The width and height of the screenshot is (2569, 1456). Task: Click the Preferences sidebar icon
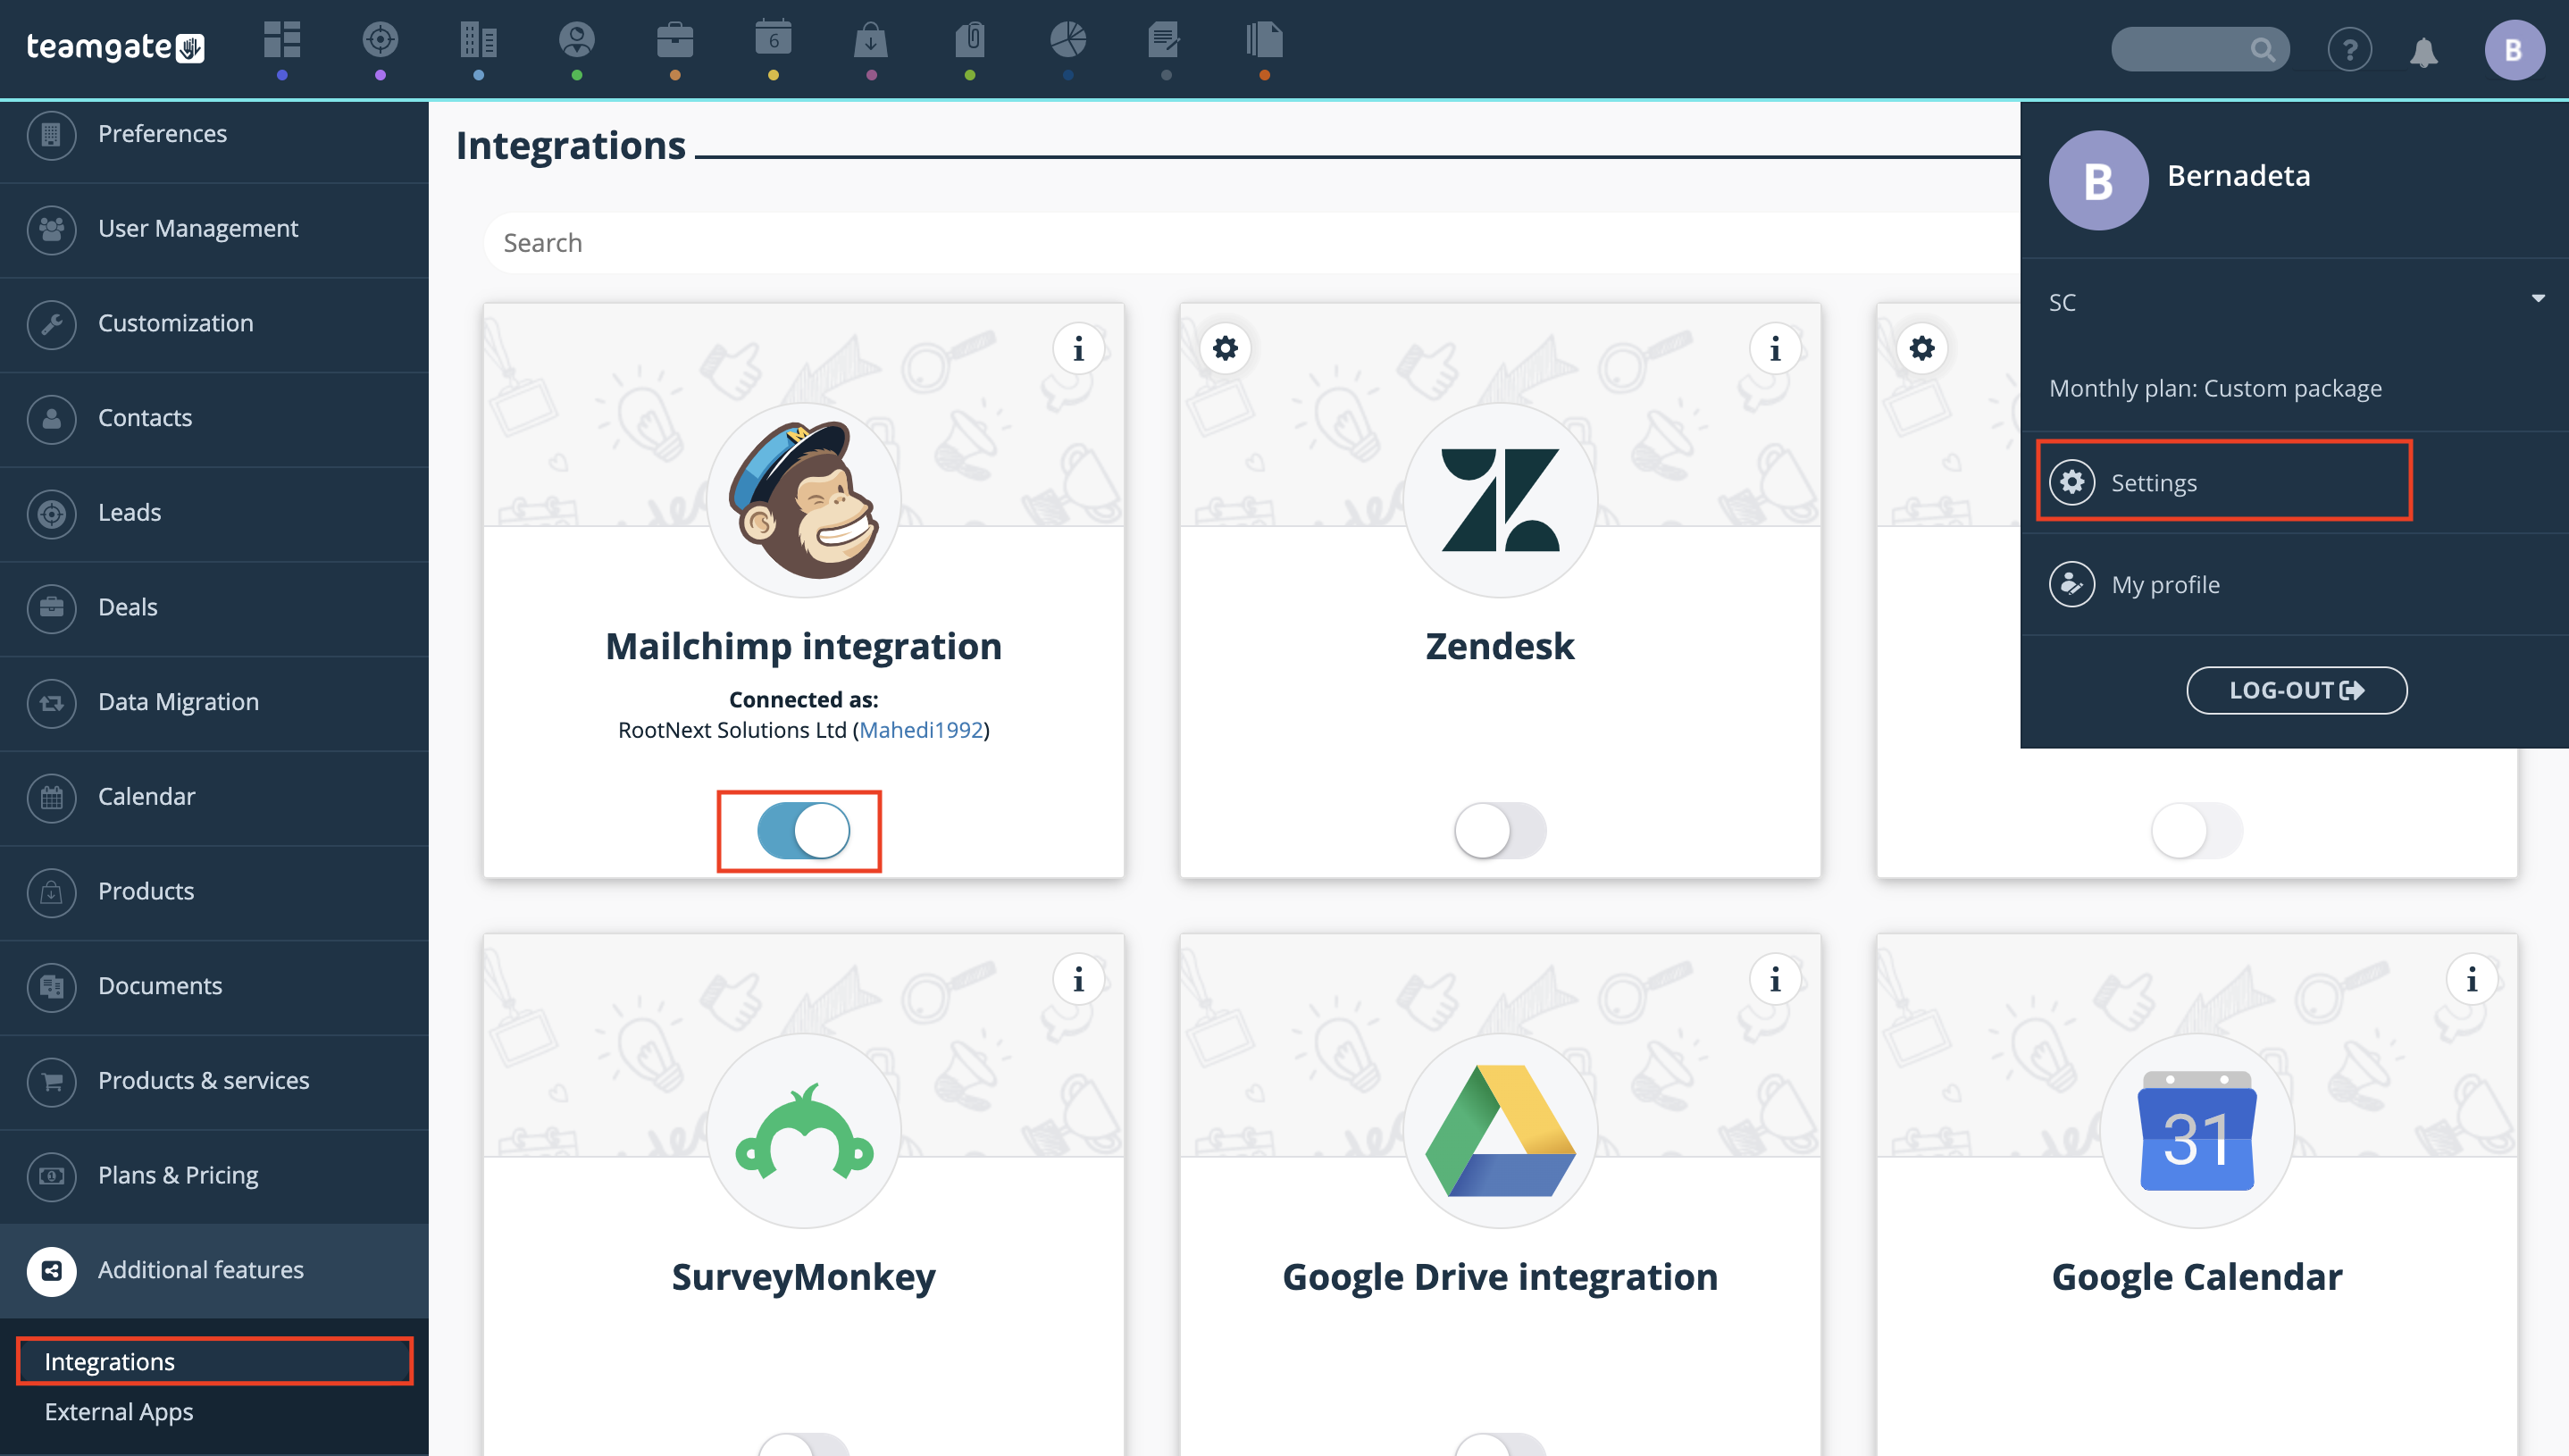51,134
